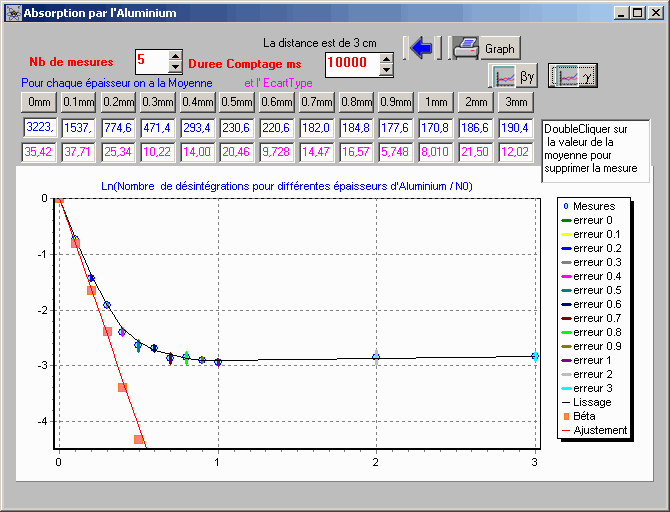This screenshot has width=670, height=512.
Task: Click the orange Béta legend swatch
Action: [565, 416]
